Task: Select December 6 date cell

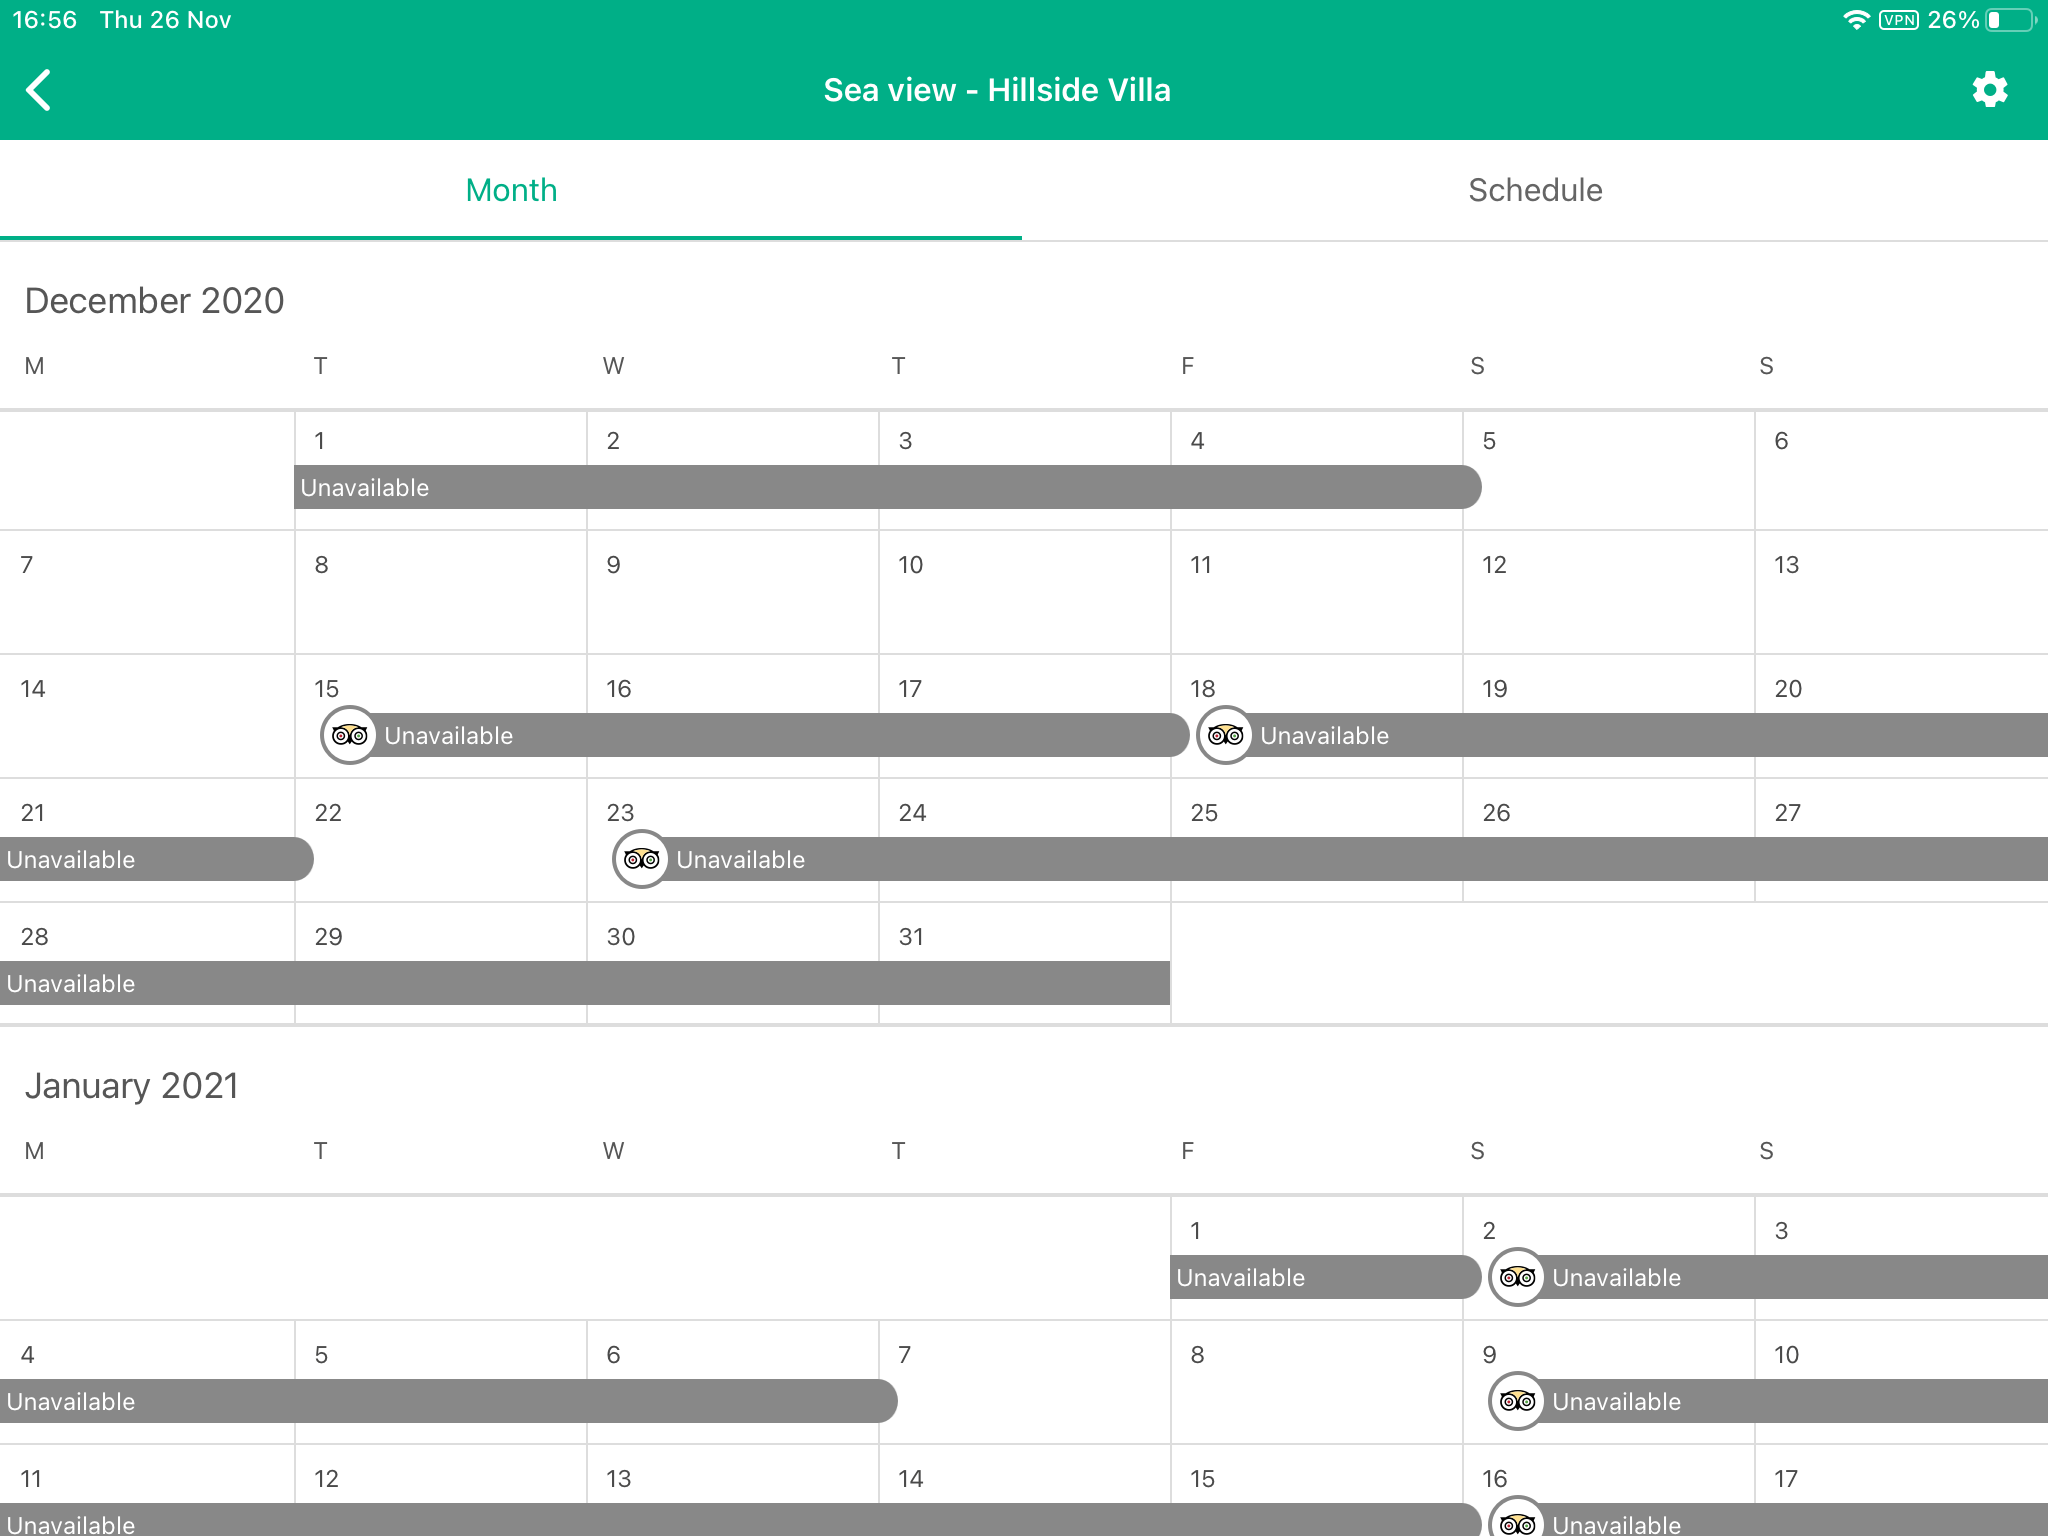Action: tap(1902, 470)
